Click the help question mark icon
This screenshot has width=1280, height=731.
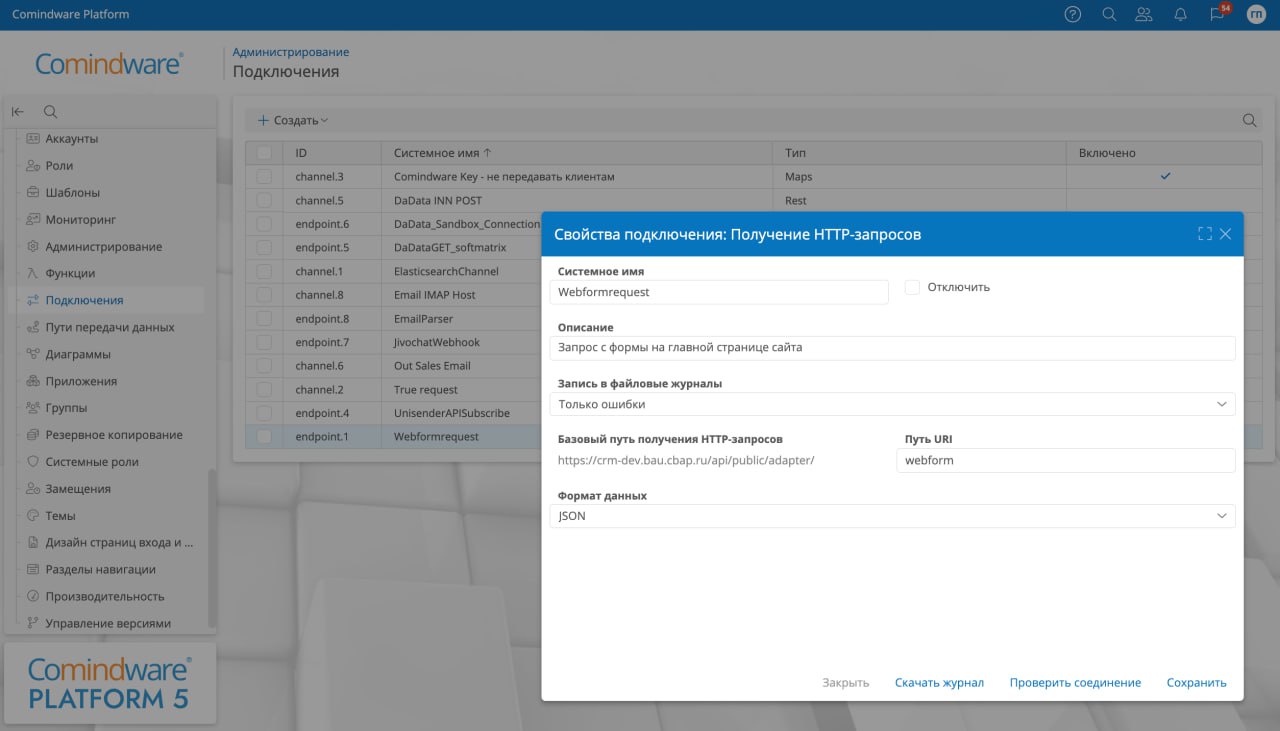(x=1072, y=14)
